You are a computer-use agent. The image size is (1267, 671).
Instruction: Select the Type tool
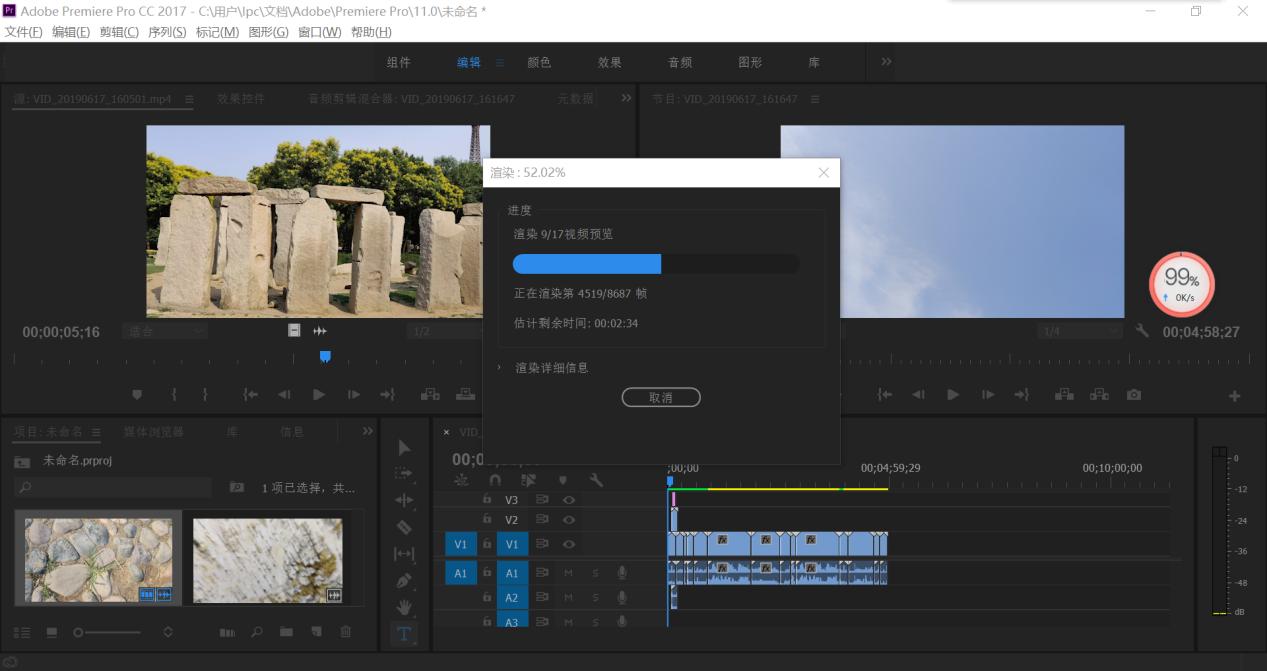(403, 630)
